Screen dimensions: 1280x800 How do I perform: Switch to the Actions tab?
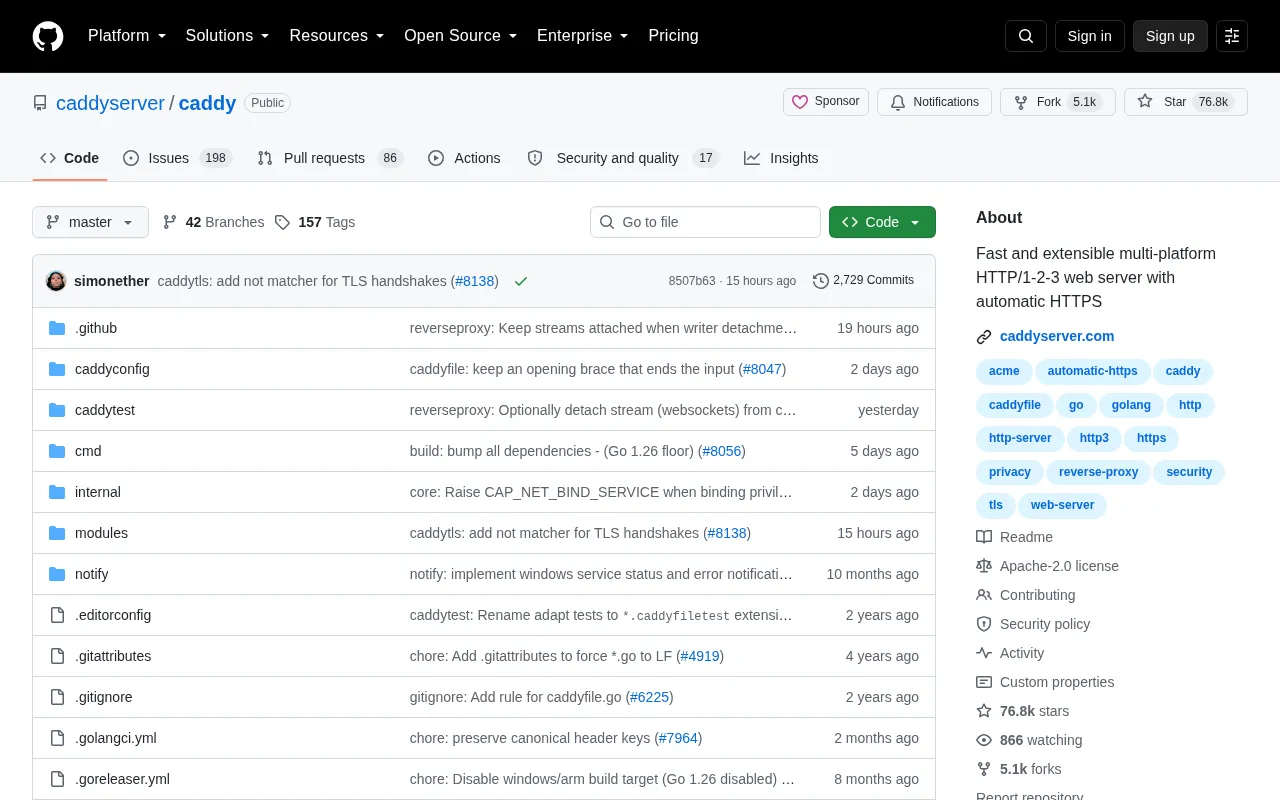pos(464,158)
